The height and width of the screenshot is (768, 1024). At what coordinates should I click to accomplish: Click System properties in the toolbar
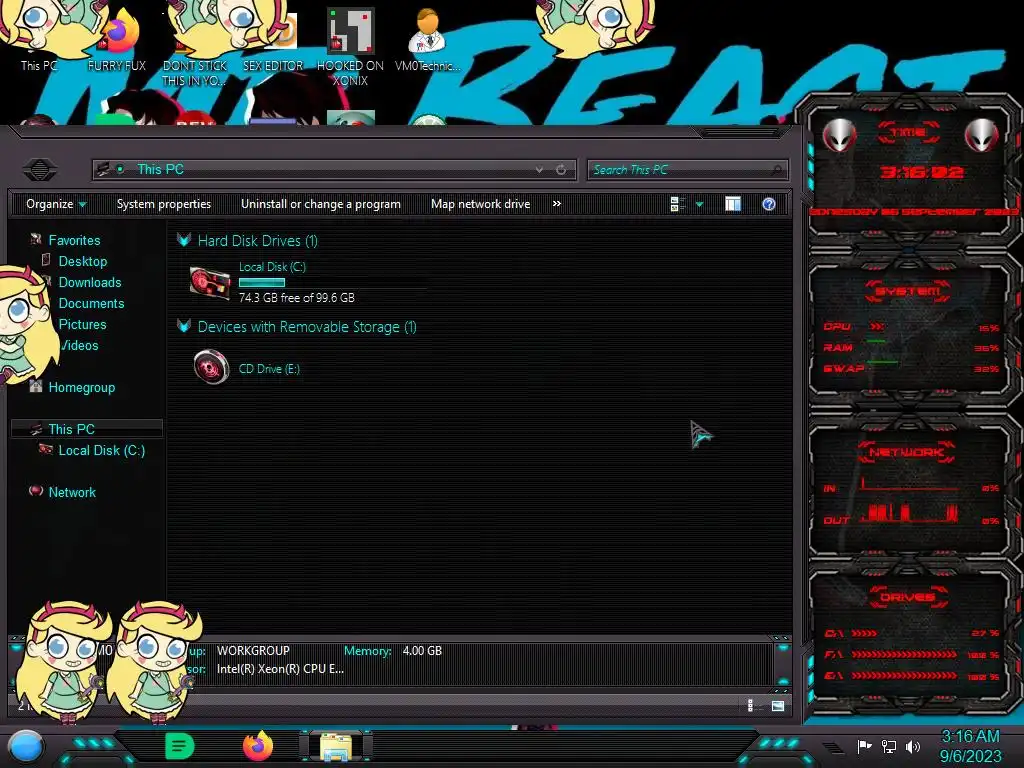(164, 204)
